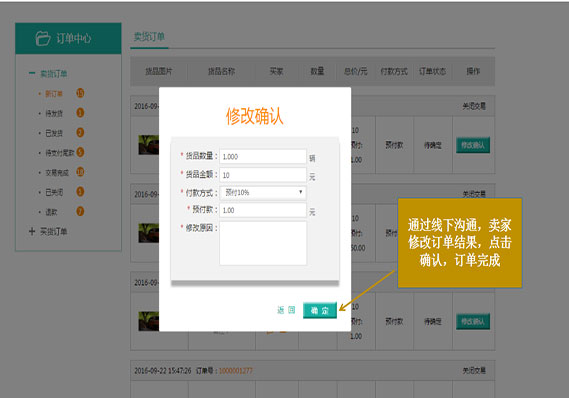Click 待确定 status cell in the first order
Viewport: 569px width, 398px height.
point(433,145)
